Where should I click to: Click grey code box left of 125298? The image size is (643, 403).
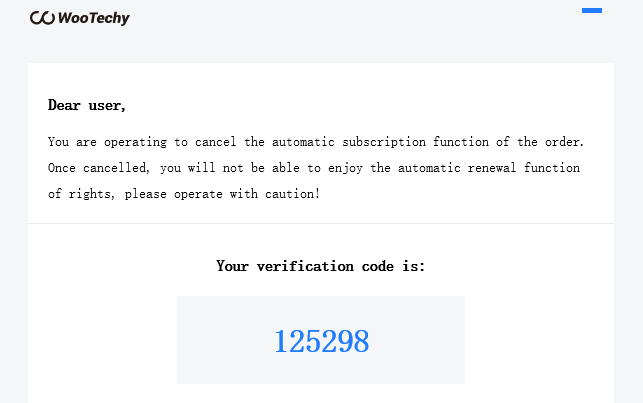(220, 341)
